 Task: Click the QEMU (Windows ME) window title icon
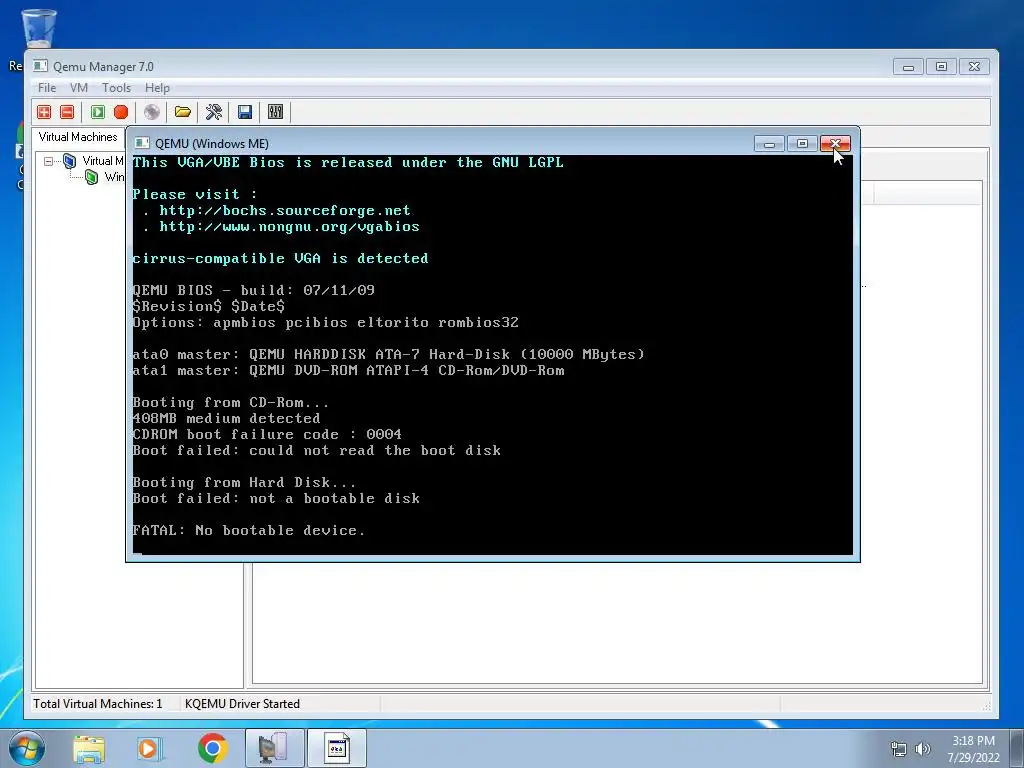[x=142, y=143]
